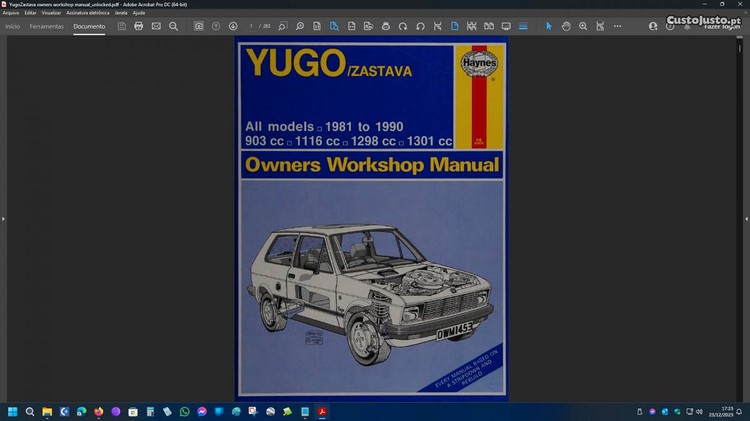The image size is (750, 421).
Task: Open the three-dots more tools menu
Action: click(617, 26)
